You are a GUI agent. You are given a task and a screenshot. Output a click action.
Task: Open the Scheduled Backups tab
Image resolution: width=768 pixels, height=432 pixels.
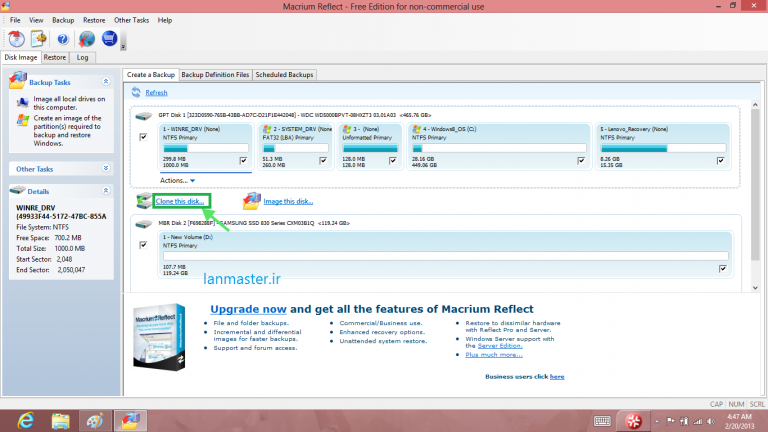284,74
